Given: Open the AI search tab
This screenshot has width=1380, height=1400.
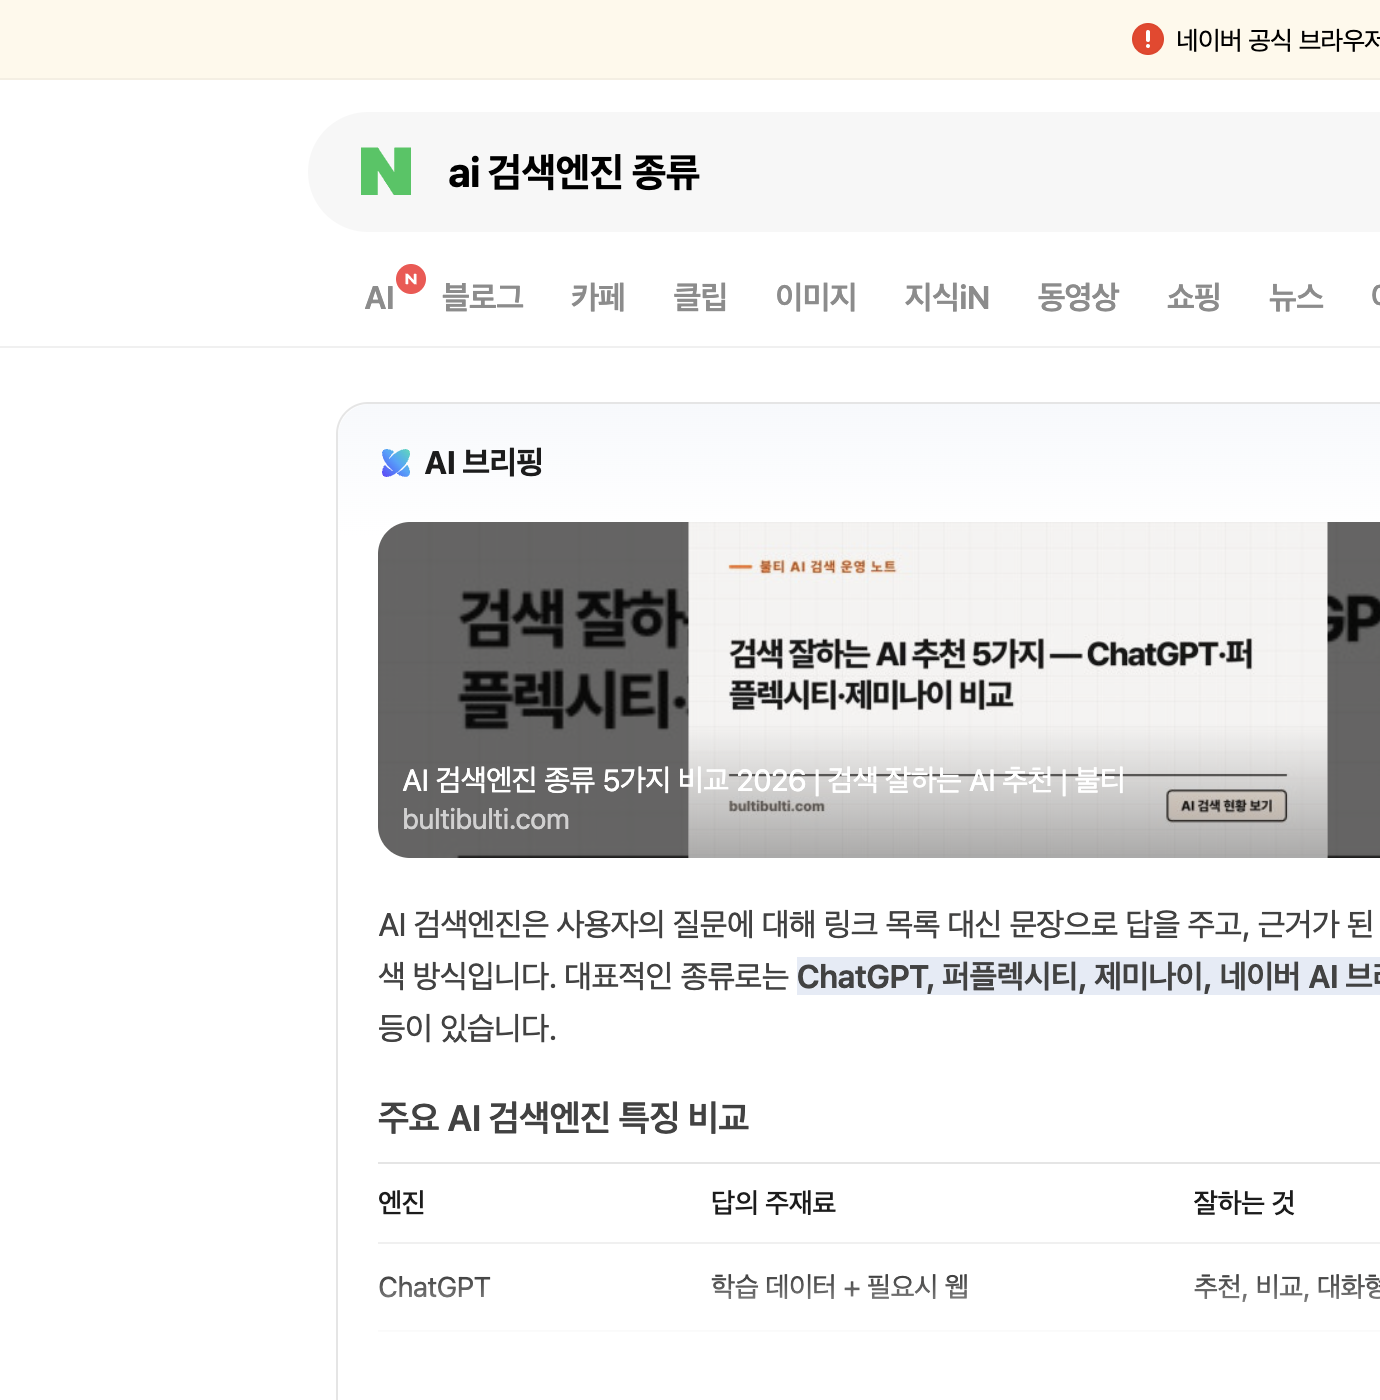Looking at the screenshot, I should pos(380,297).
